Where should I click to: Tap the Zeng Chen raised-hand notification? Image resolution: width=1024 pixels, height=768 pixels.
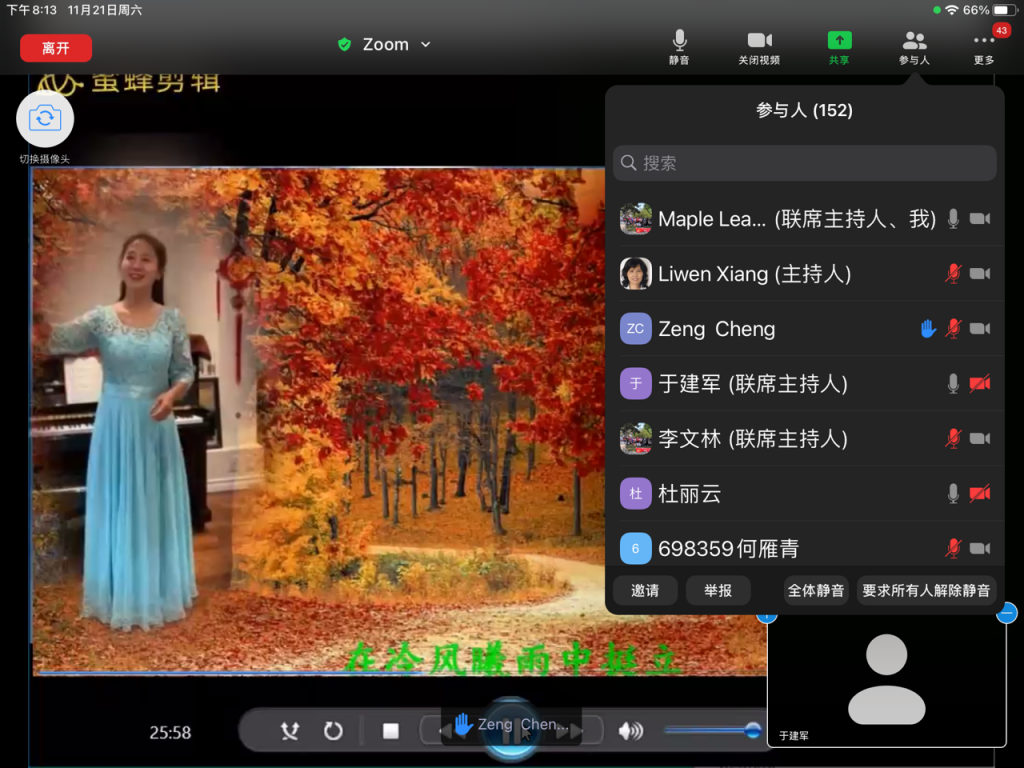tap(511, 725)
